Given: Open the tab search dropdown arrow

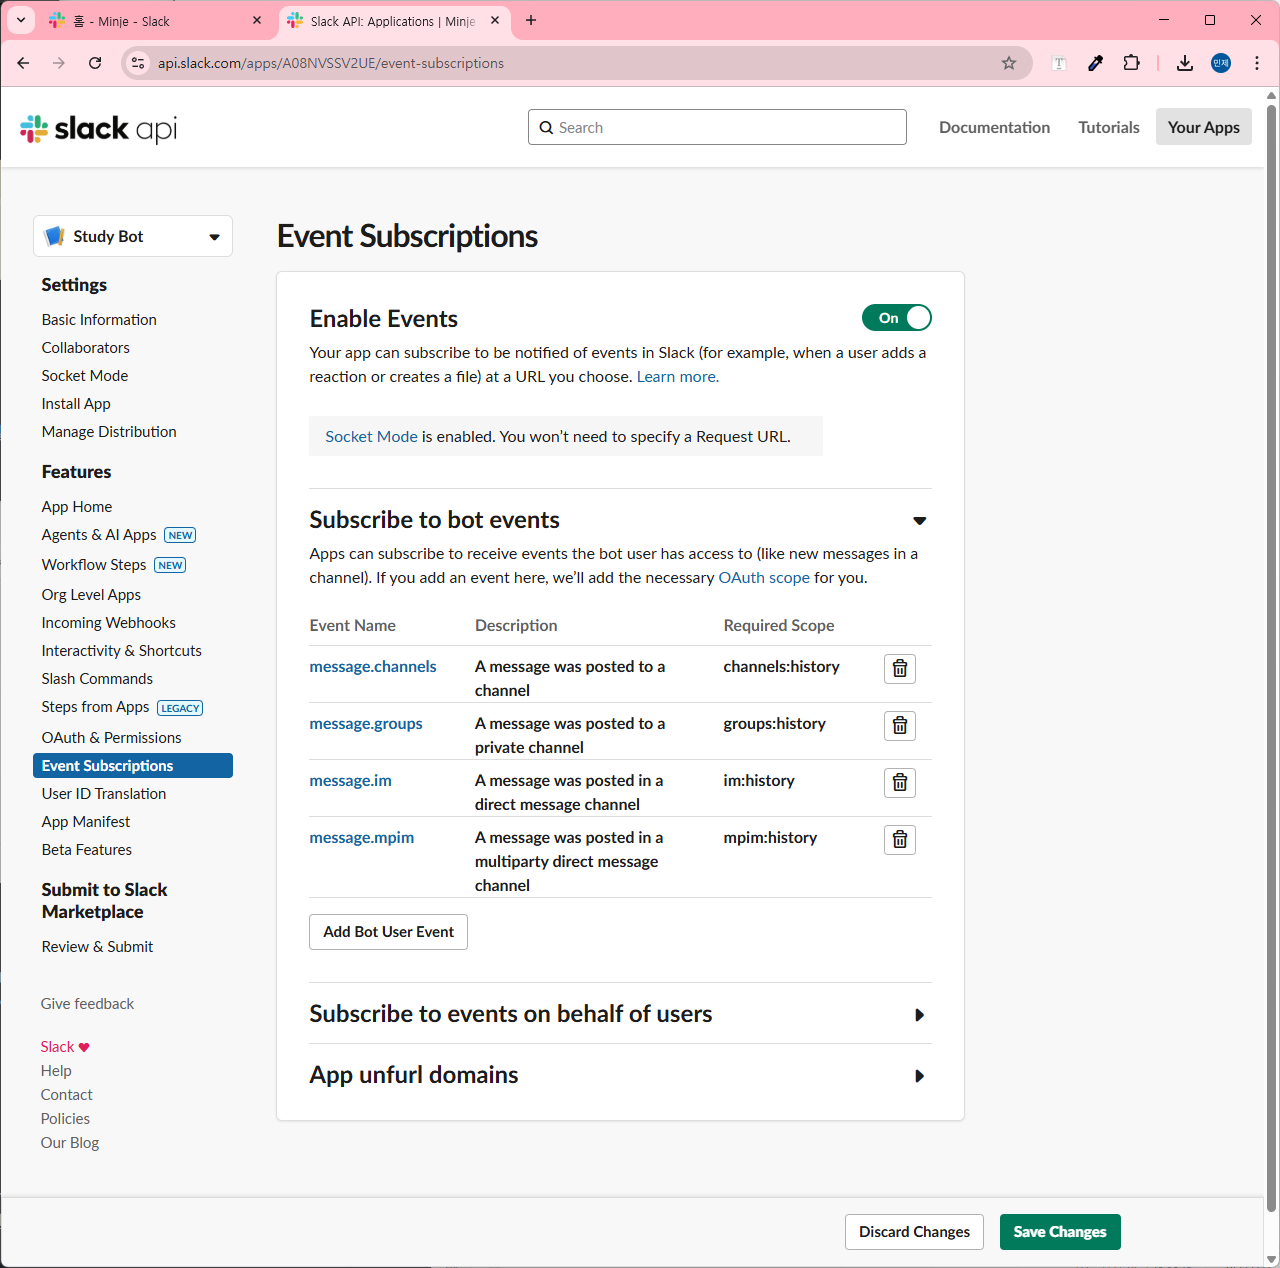Looking at the screenshot, I should pos(21,21).
